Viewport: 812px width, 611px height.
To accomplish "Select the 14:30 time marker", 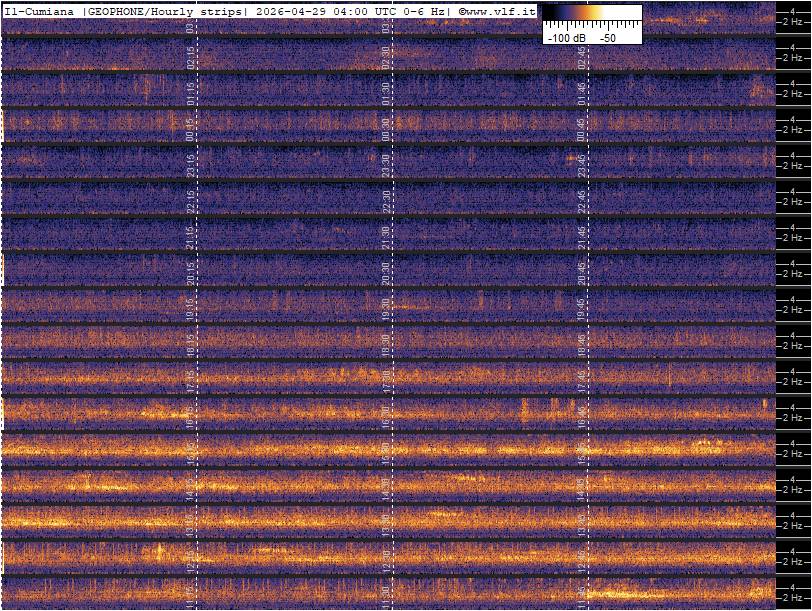I will 386,487.
